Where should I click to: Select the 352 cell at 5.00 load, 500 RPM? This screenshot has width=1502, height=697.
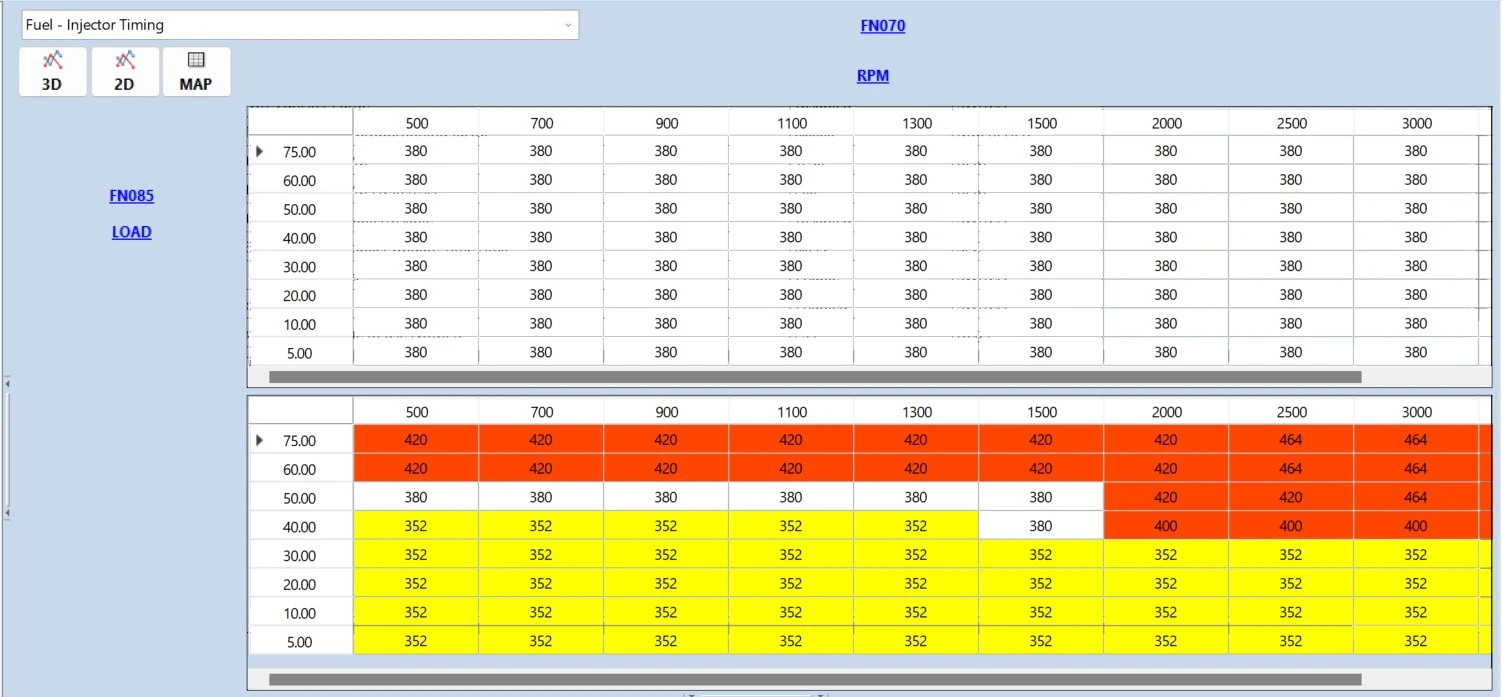416,641
